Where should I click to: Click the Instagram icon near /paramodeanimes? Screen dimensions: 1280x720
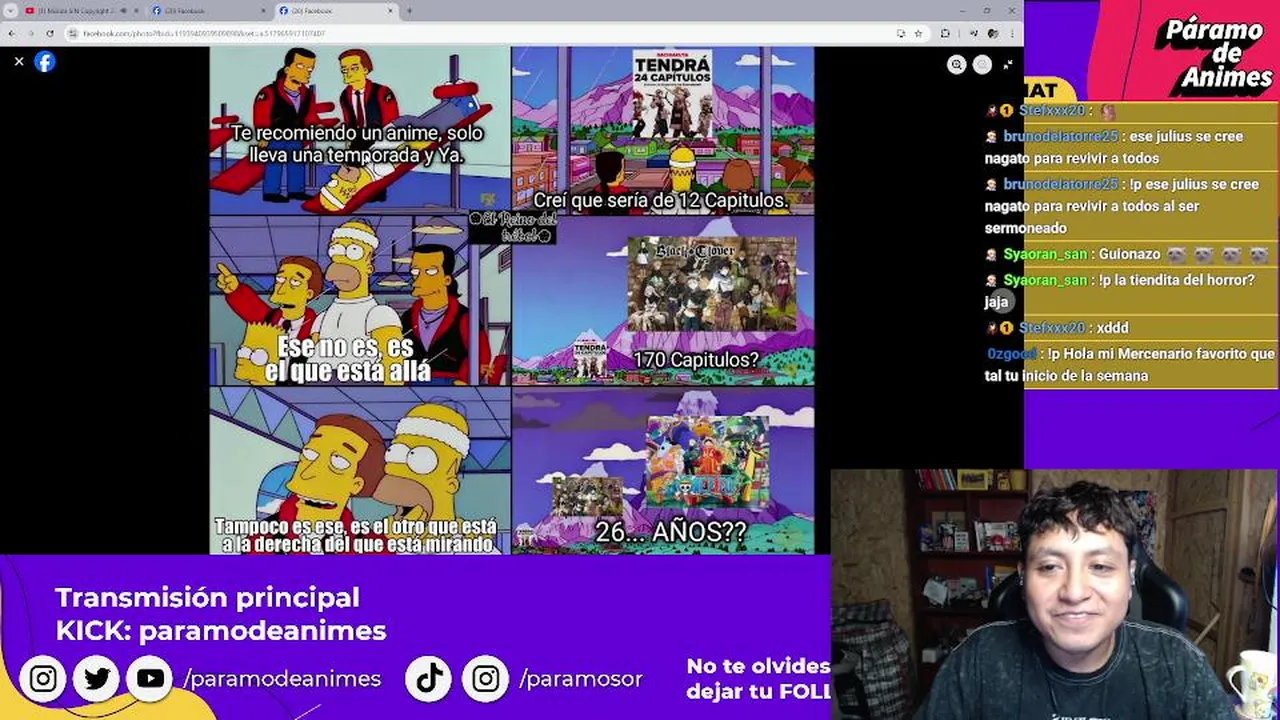43,679
